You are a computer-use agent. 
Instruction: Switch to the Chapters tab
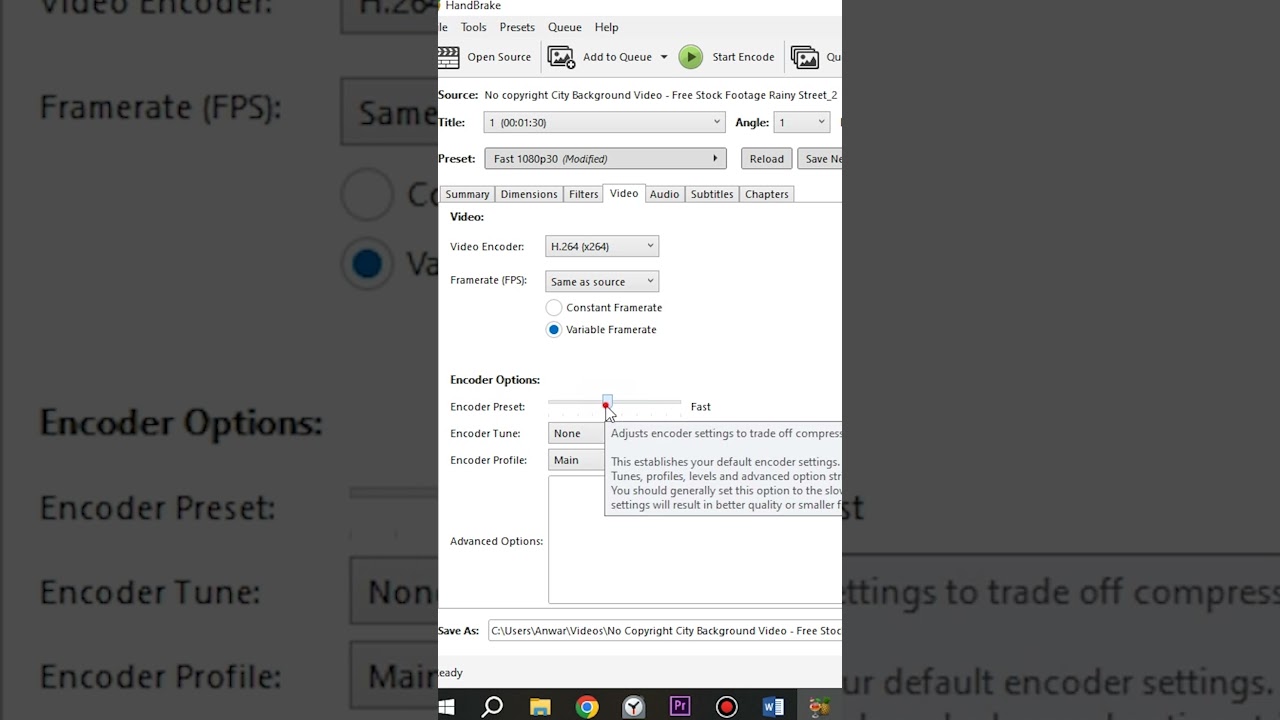point(767,194)
